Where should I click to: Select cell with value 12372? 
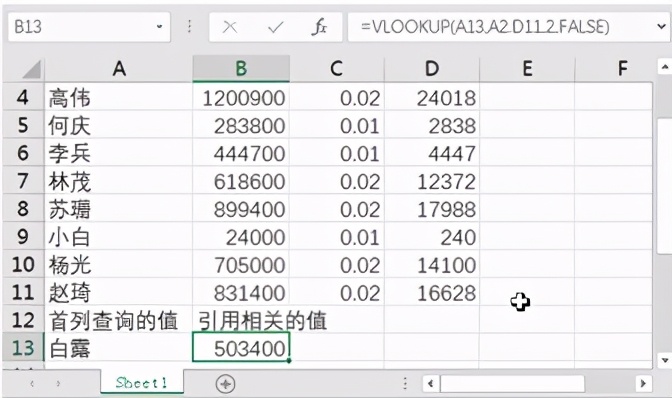432,181
